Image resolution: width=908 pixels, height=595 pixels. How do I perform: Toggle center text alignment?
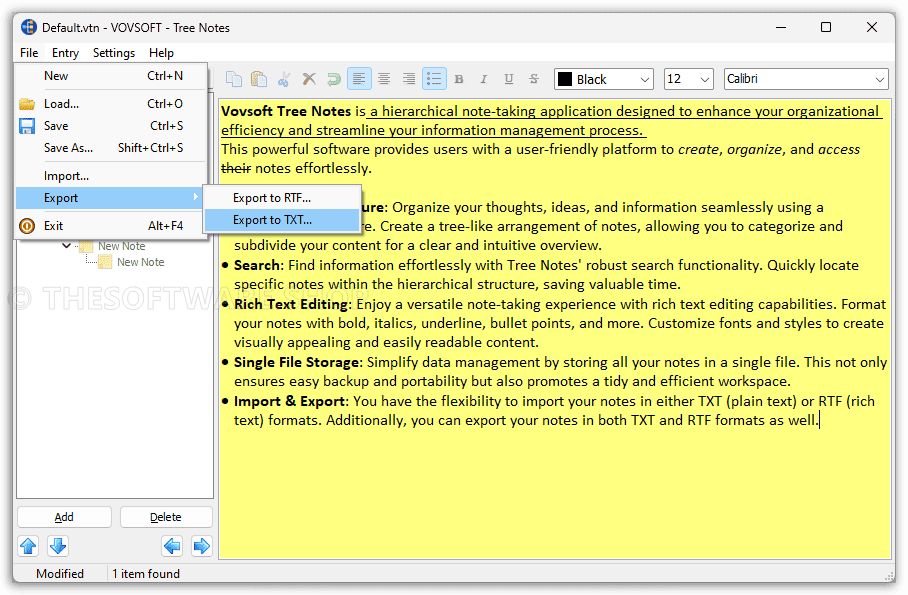click(384, 79)
